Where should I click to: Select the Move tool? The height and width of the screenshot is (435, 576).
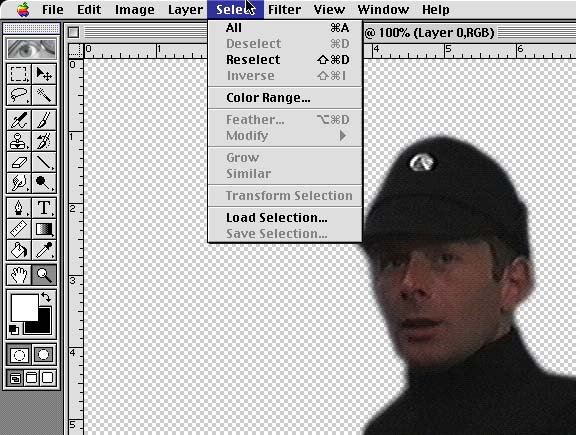[44, 74]
